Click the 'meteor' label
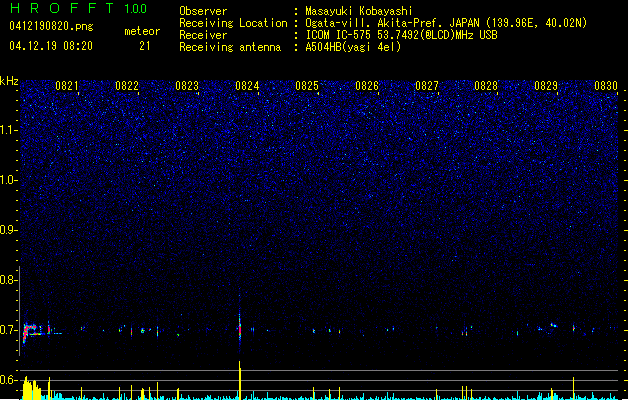This screenshot has width=629, height=400. [142, 31]
